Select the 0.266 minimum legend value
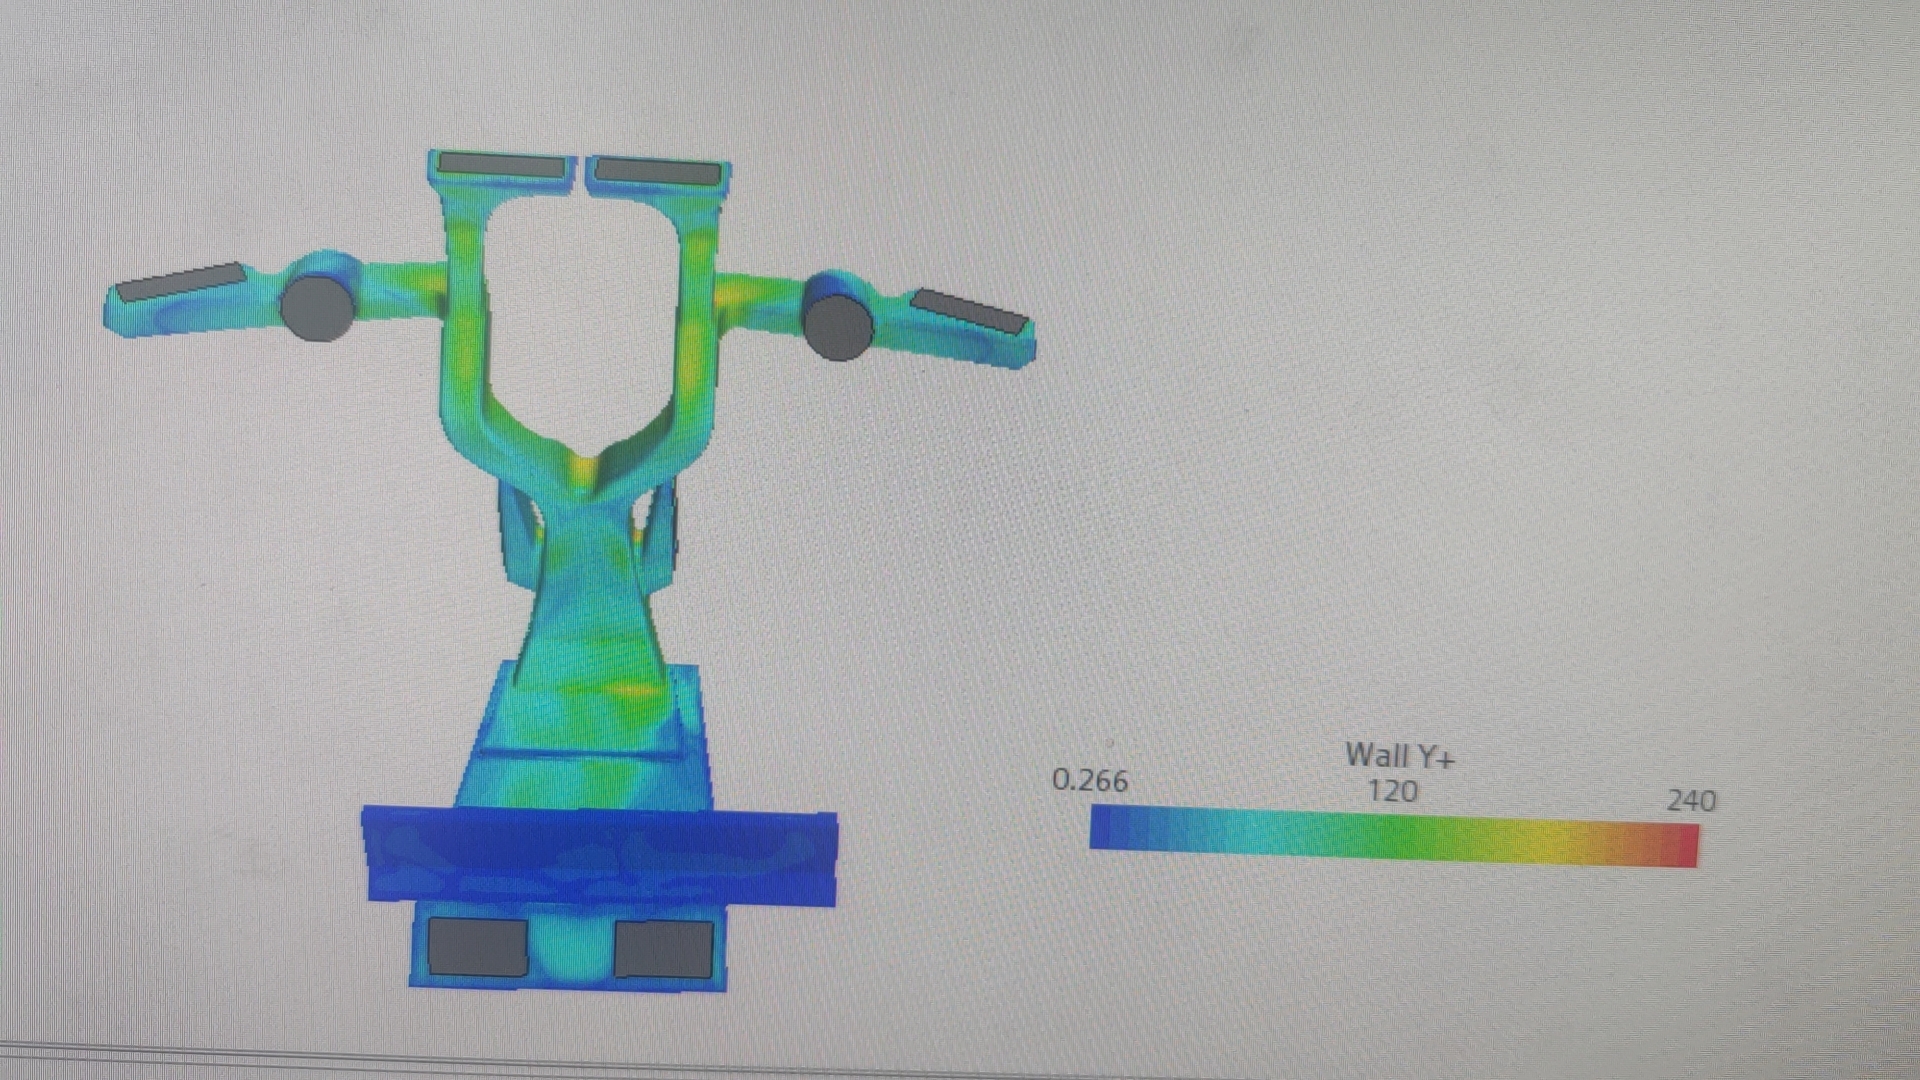The height and width of the screenshot is (1080, 1920). point(1090,780)
